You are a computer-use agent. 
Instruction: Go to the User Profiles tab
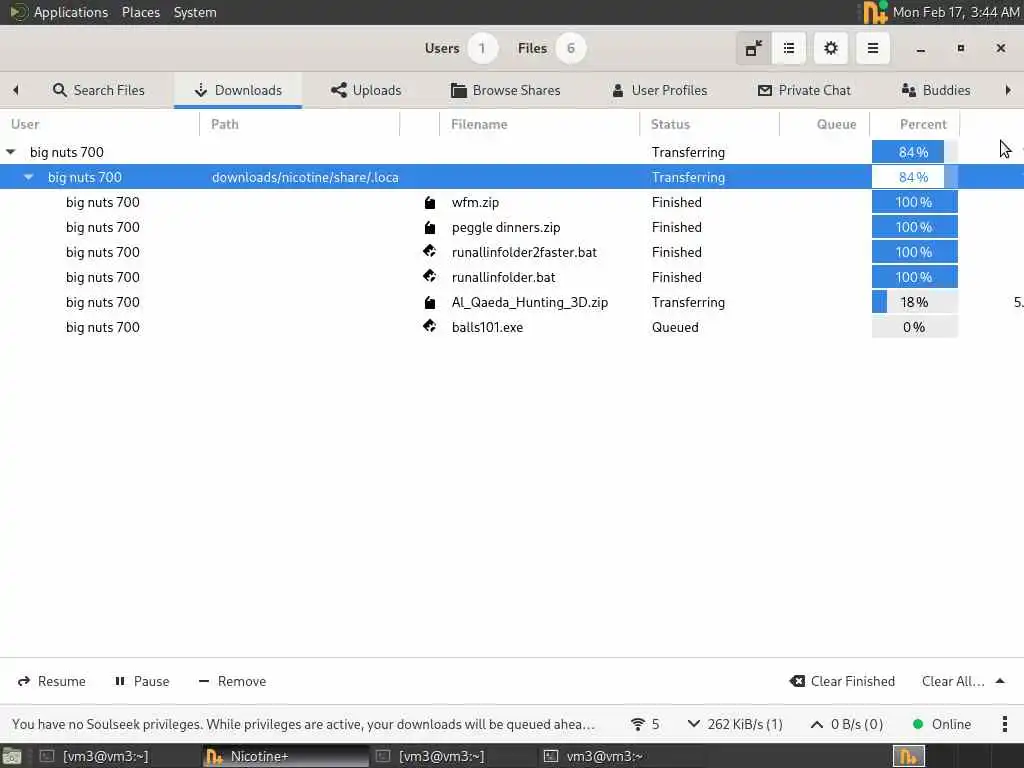click(x=660, y=90)
